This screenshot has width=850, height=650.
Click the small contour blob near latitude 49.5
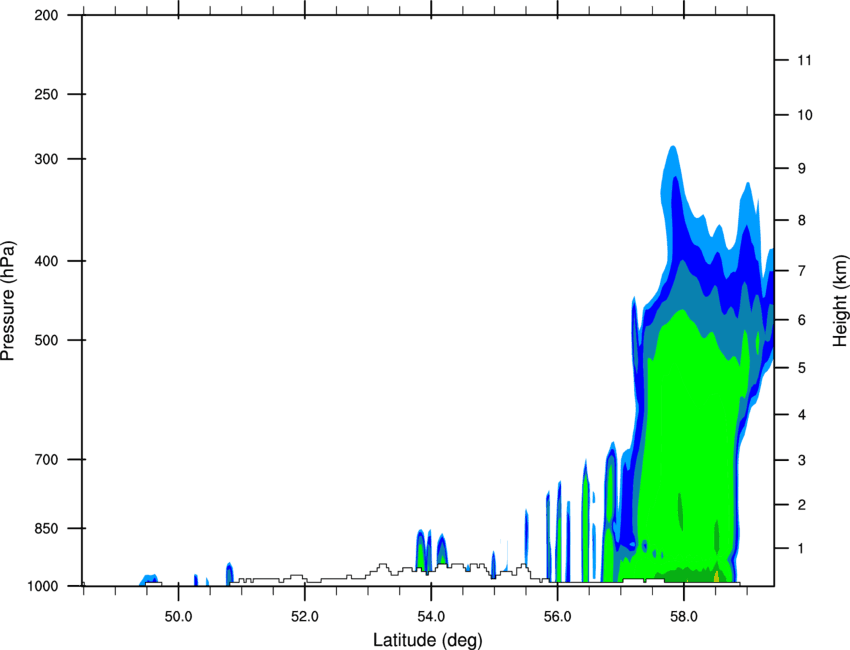[x=150, y=579]
